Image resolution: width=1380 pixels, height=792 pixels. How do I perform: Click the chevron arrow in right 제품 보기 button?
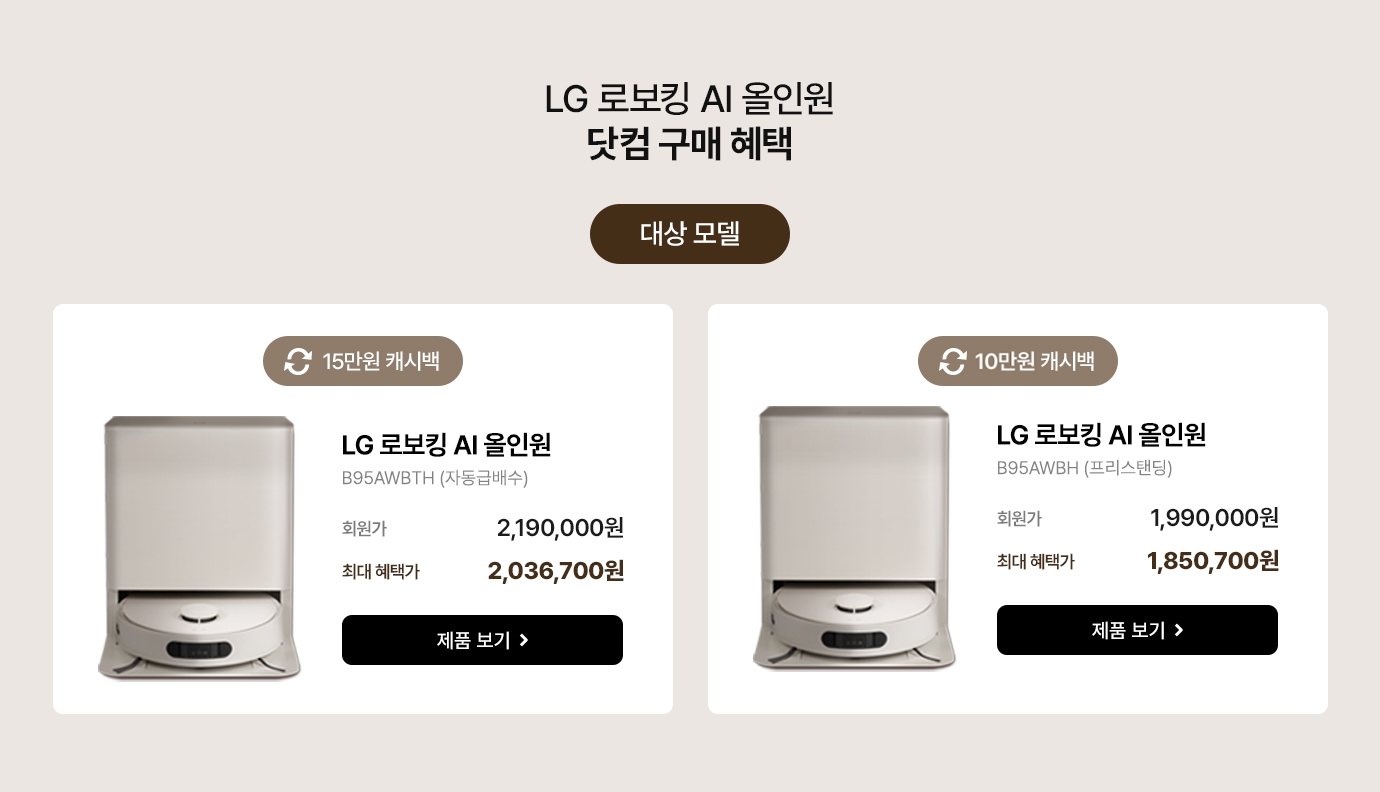coord(1179,630)
